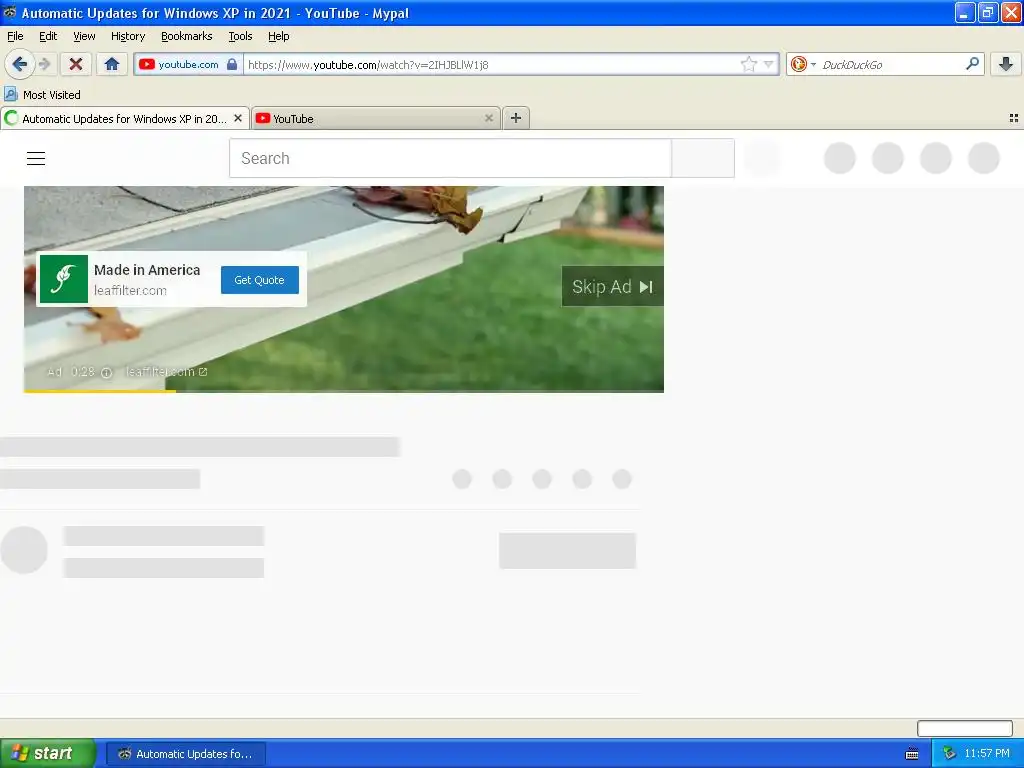
Task: Click the YouTube Search input field
Action: pos(450,158)
